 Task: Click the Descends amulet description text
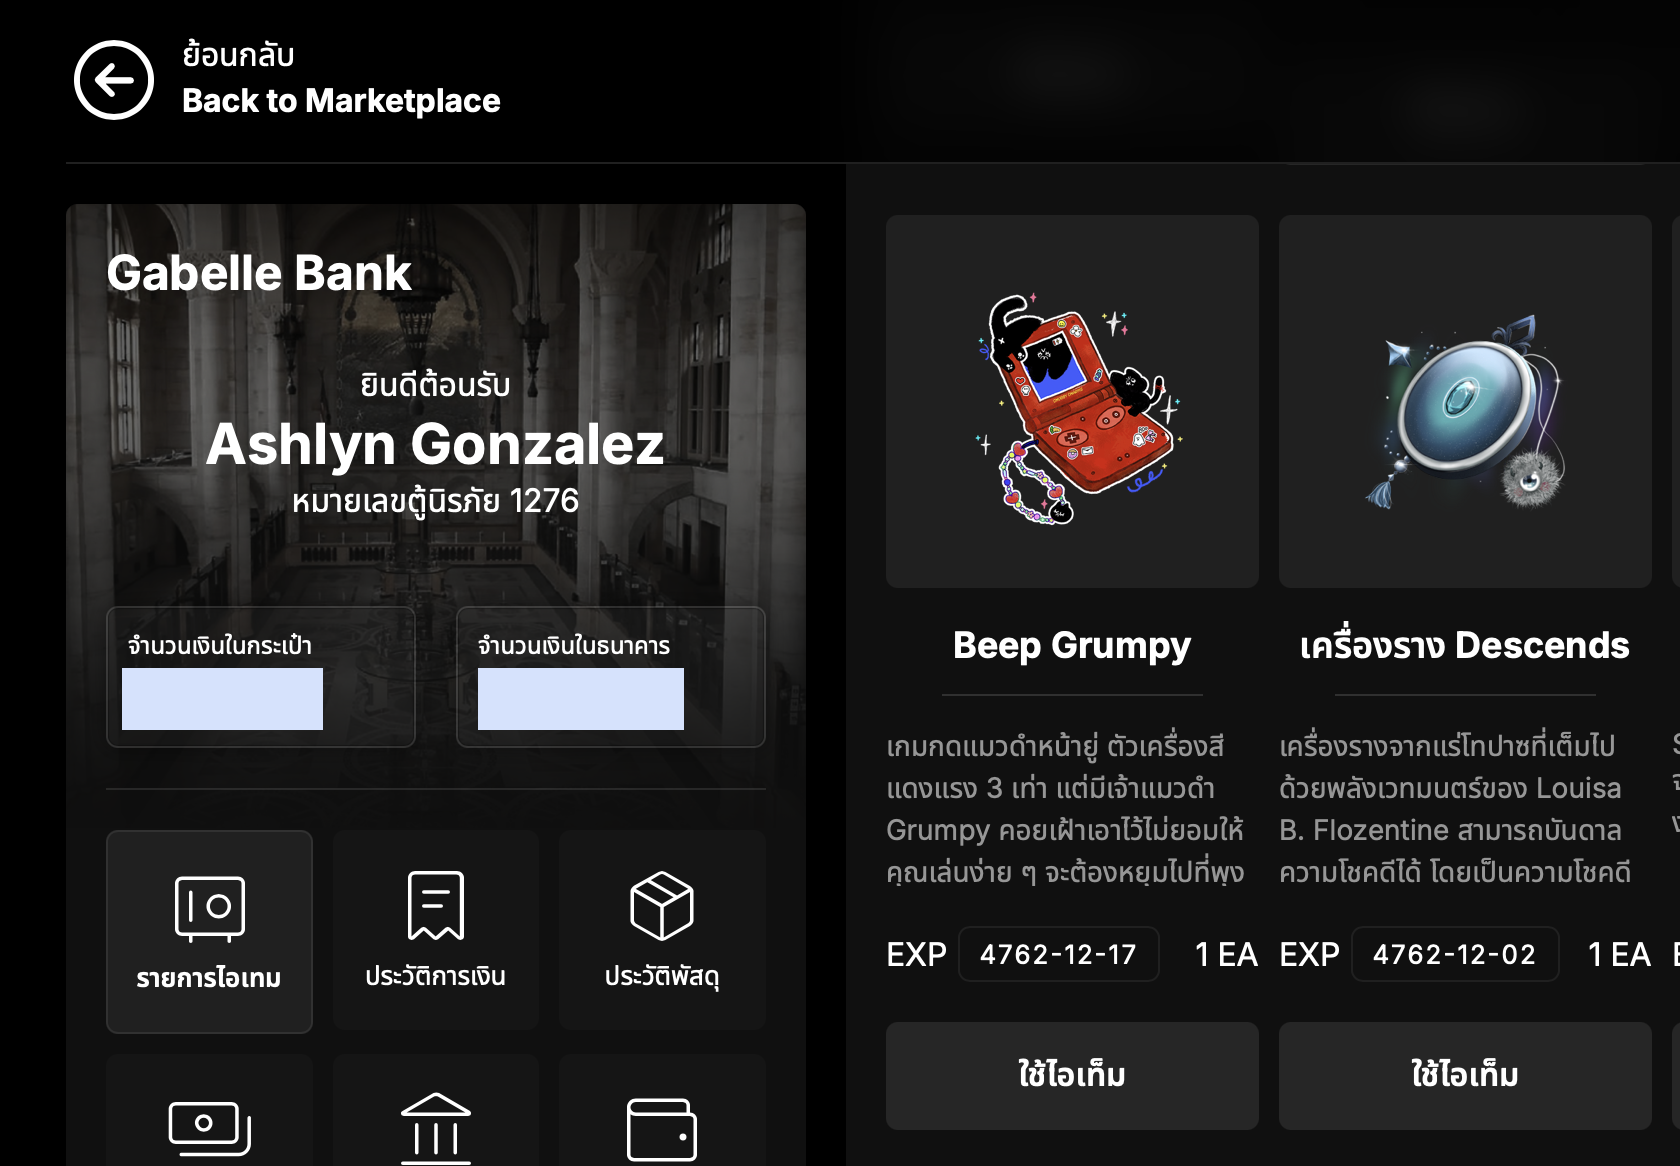pos(1455,808)
